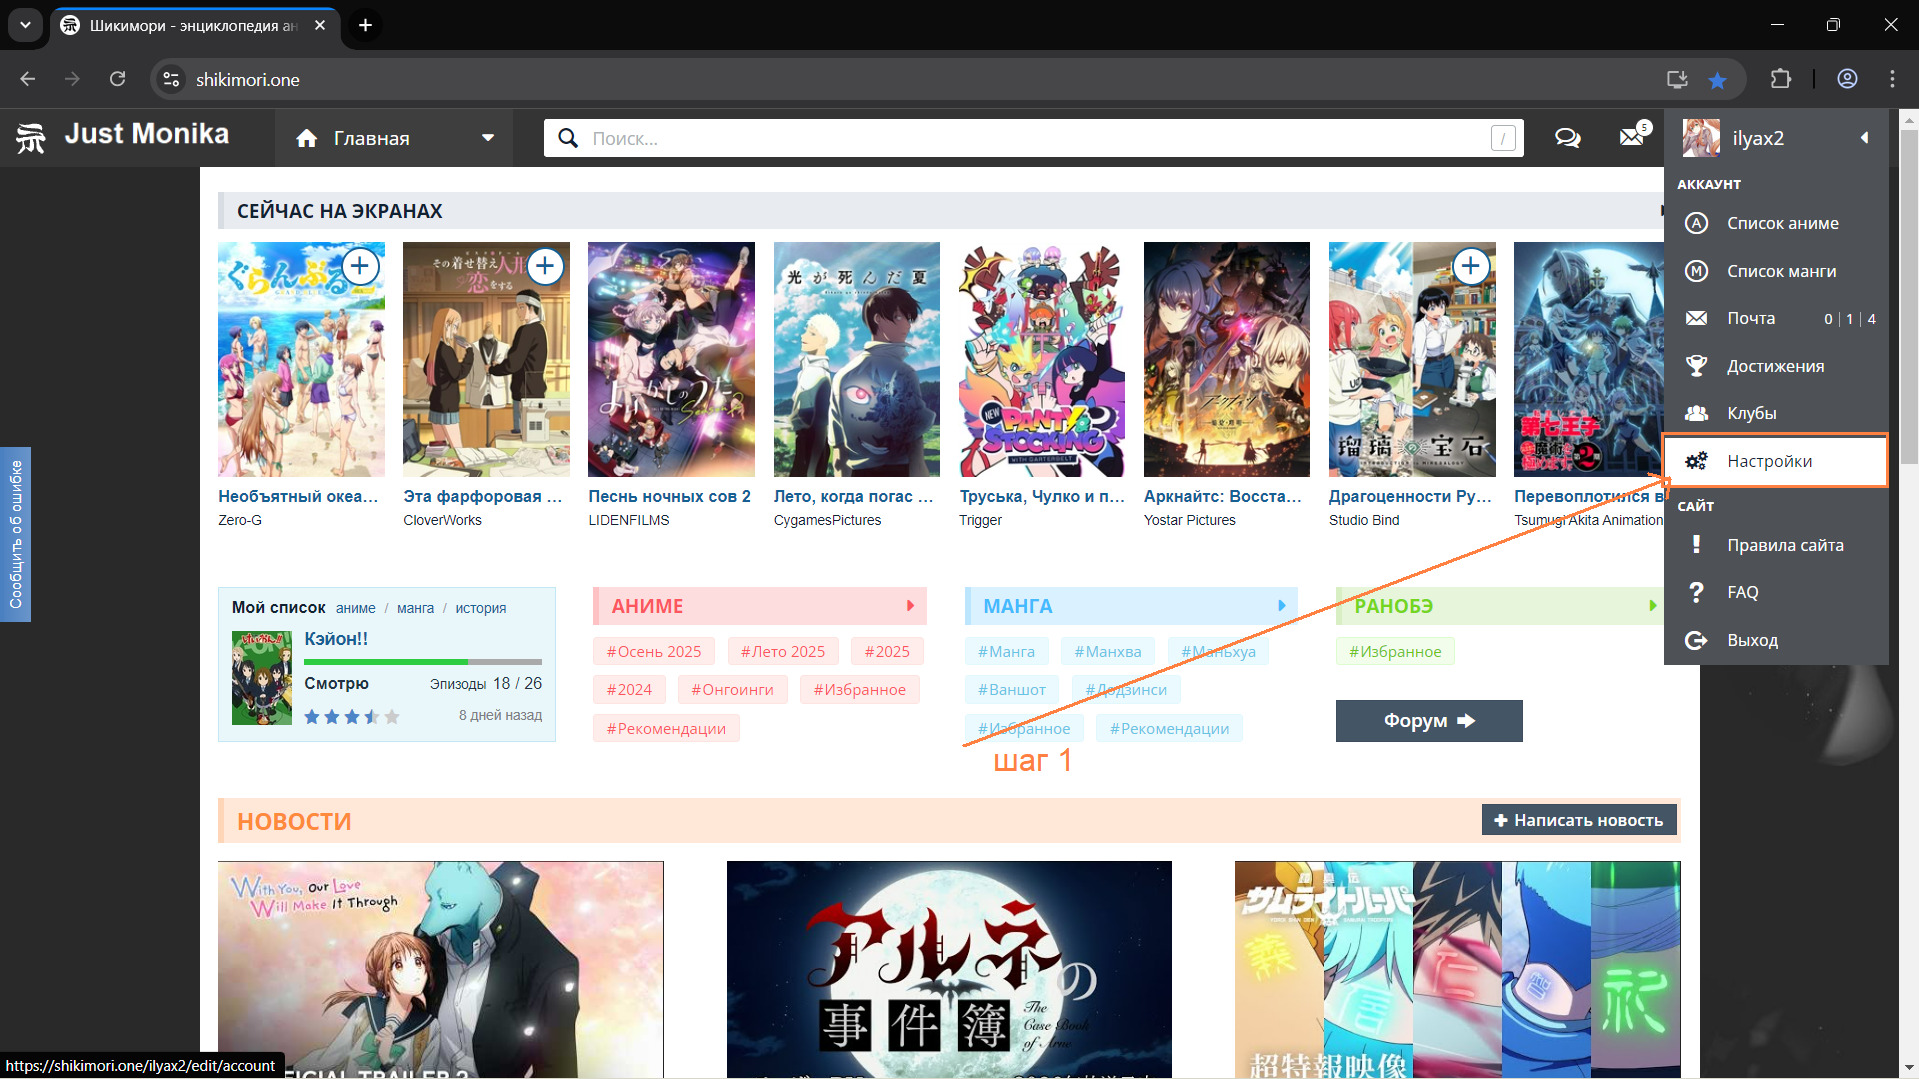Open the comments chat bubble icon
This screenshot has width=1919, height=1079.
(x=1567, y=138)
